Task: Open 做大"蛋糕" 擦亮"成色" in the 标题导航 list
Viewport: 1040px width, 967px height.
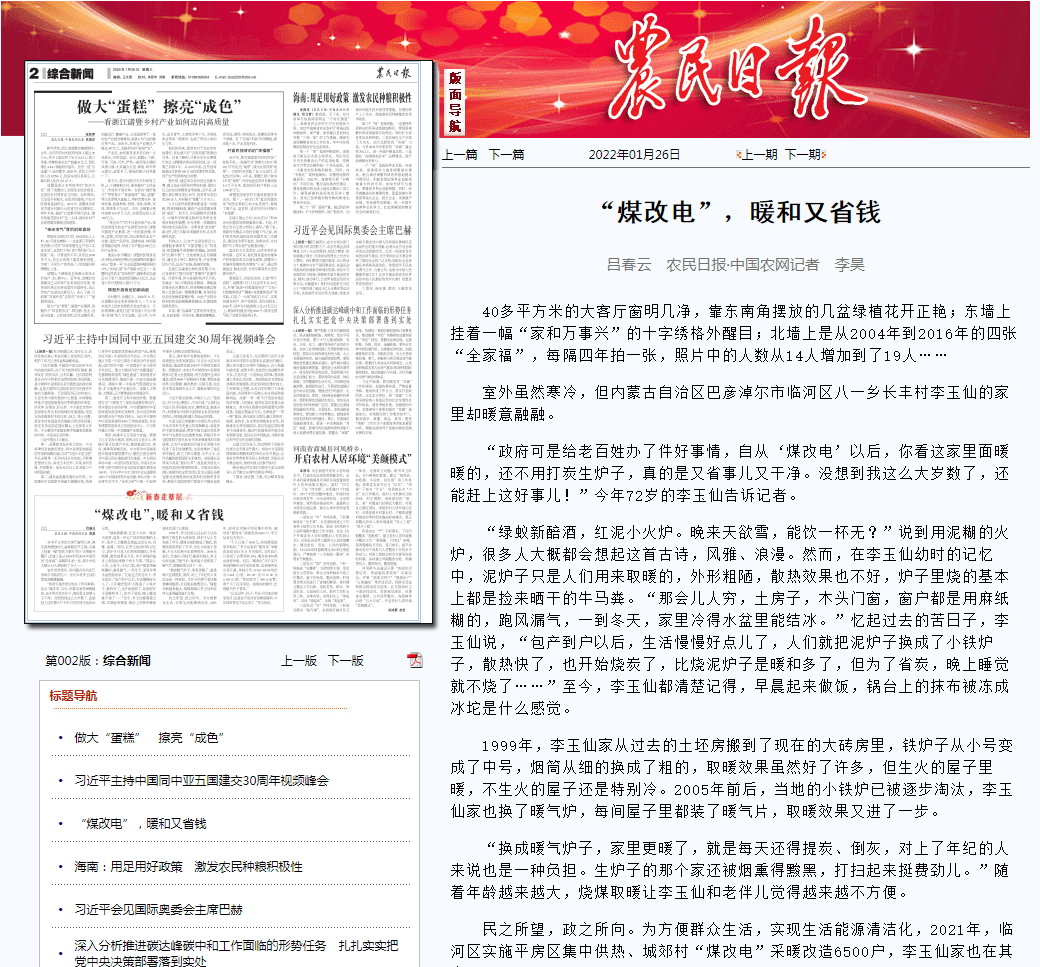Action: click(x=148, y=737)
